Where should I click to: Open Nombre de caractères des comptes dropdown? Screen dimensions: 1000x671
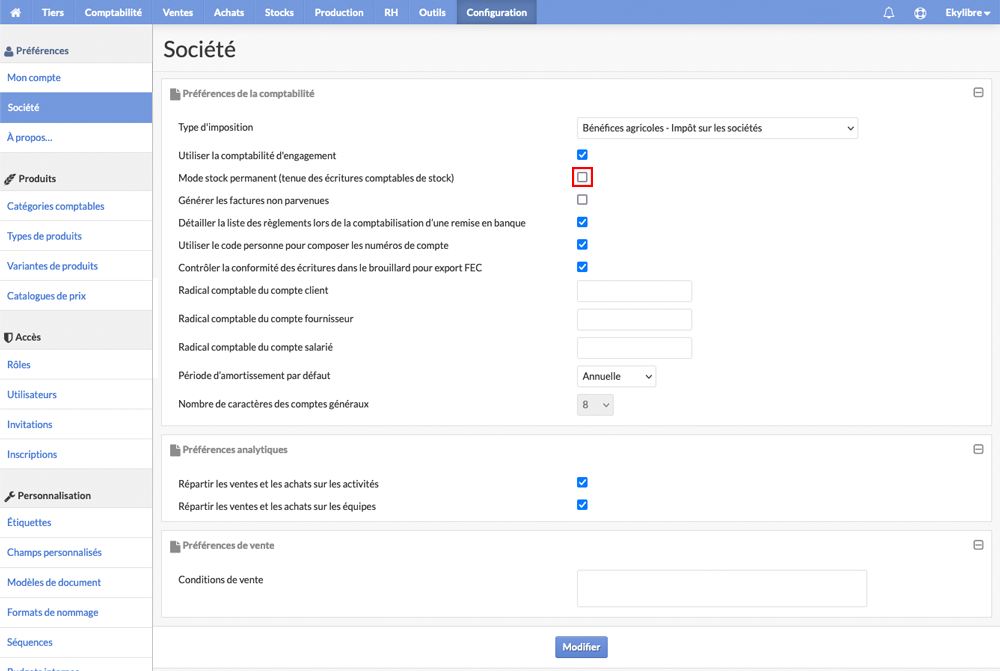(x=595, y=404)
